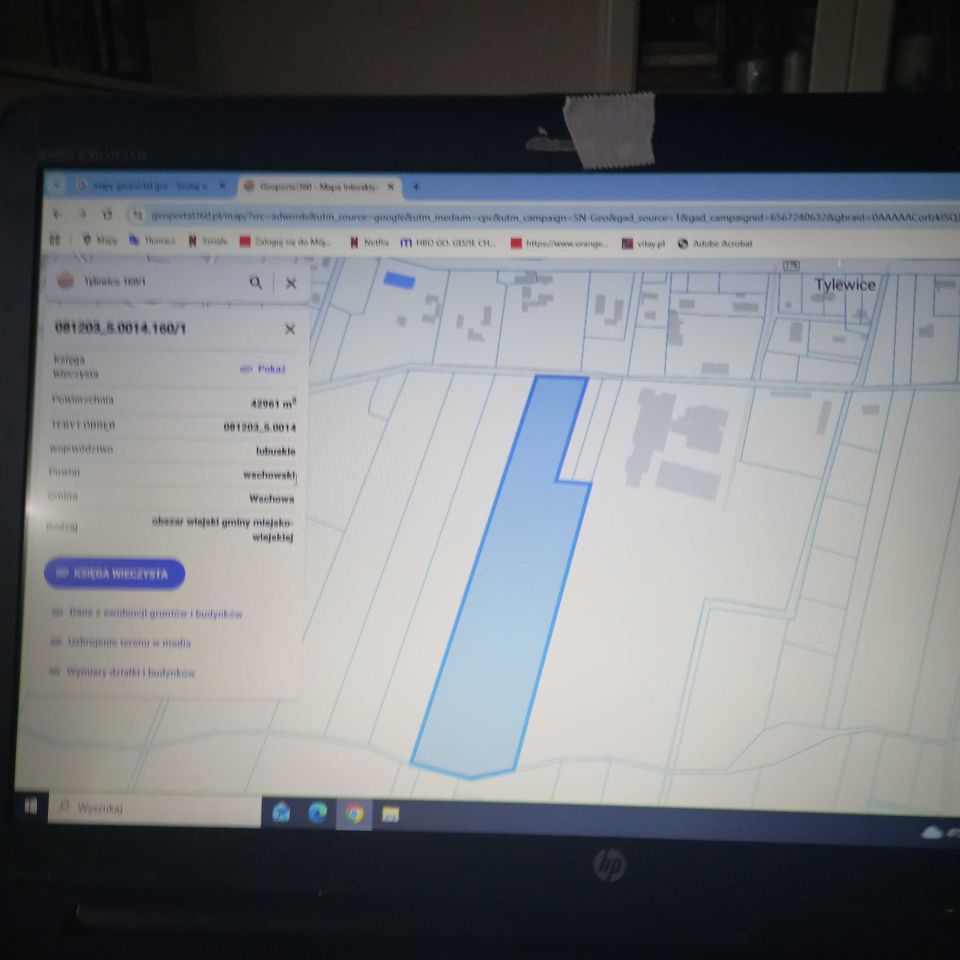
Task: Open File Explorer from the taskbar
Action: pyautogui.click(x=391, y=814)
